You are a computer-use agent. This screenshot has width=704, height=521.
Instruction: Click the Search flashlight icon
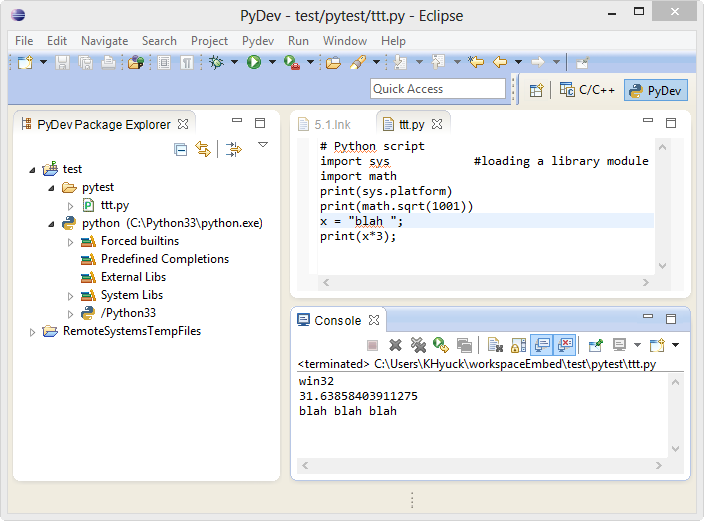pos(358,62)
